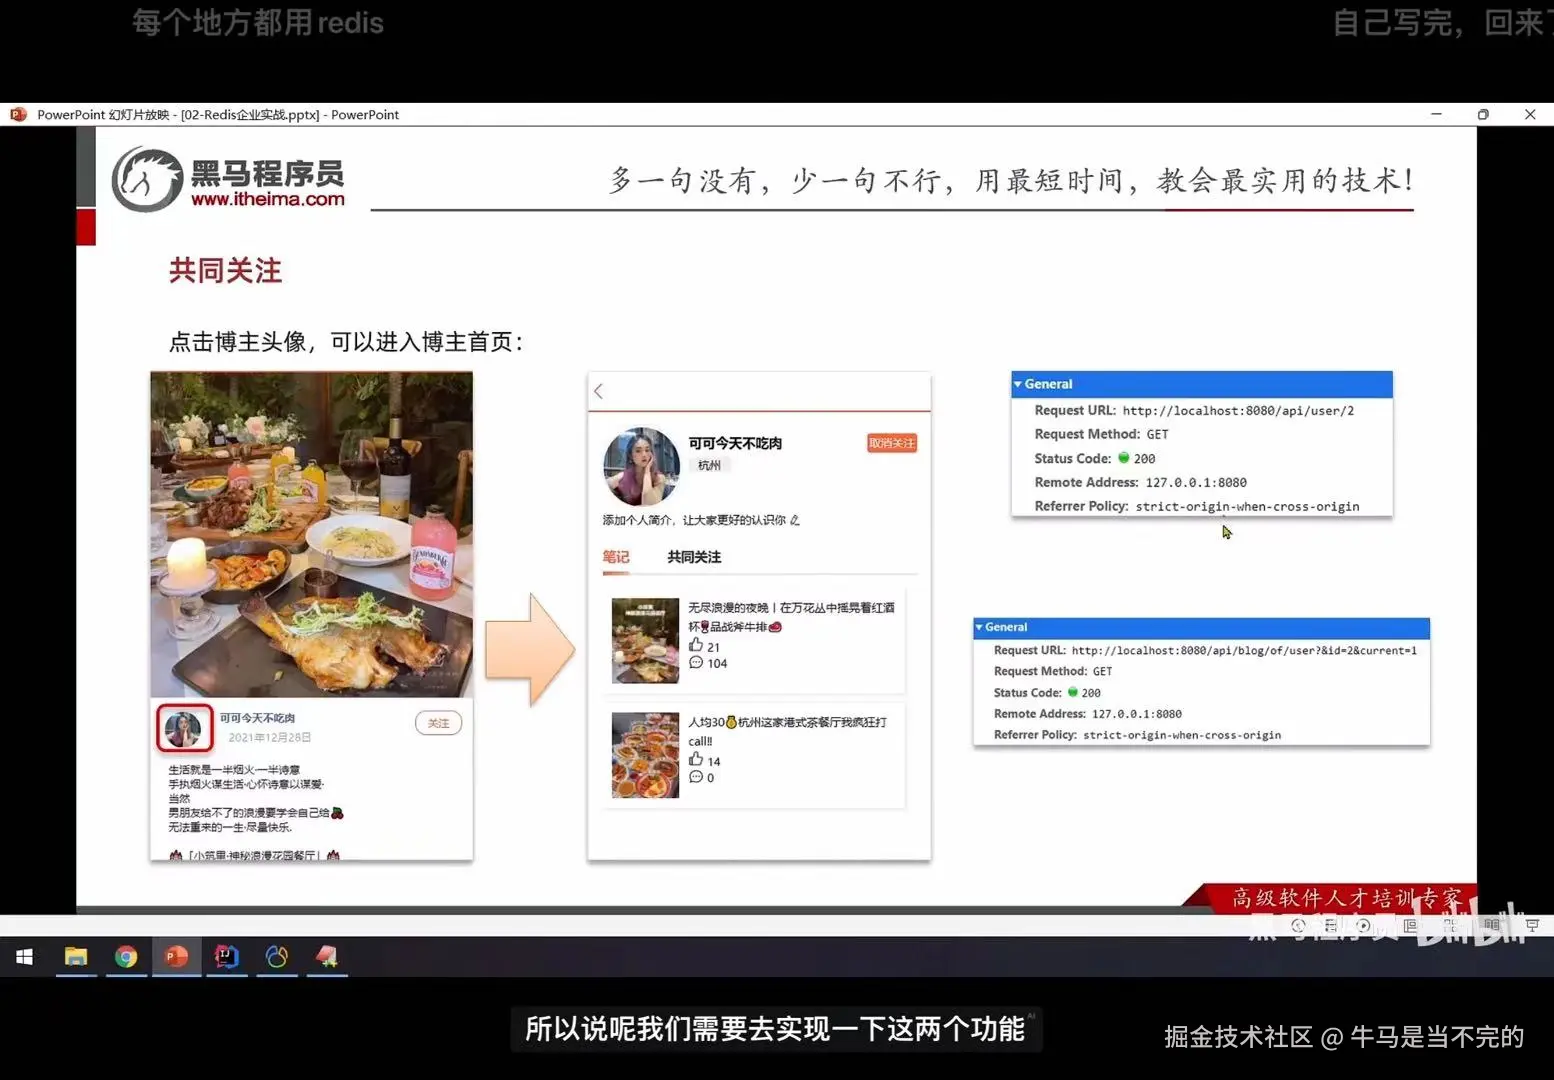Viewport: 1554px width, 1080px height.
Task: Collapse the lower General panel triangle
Action: [979, 627]
